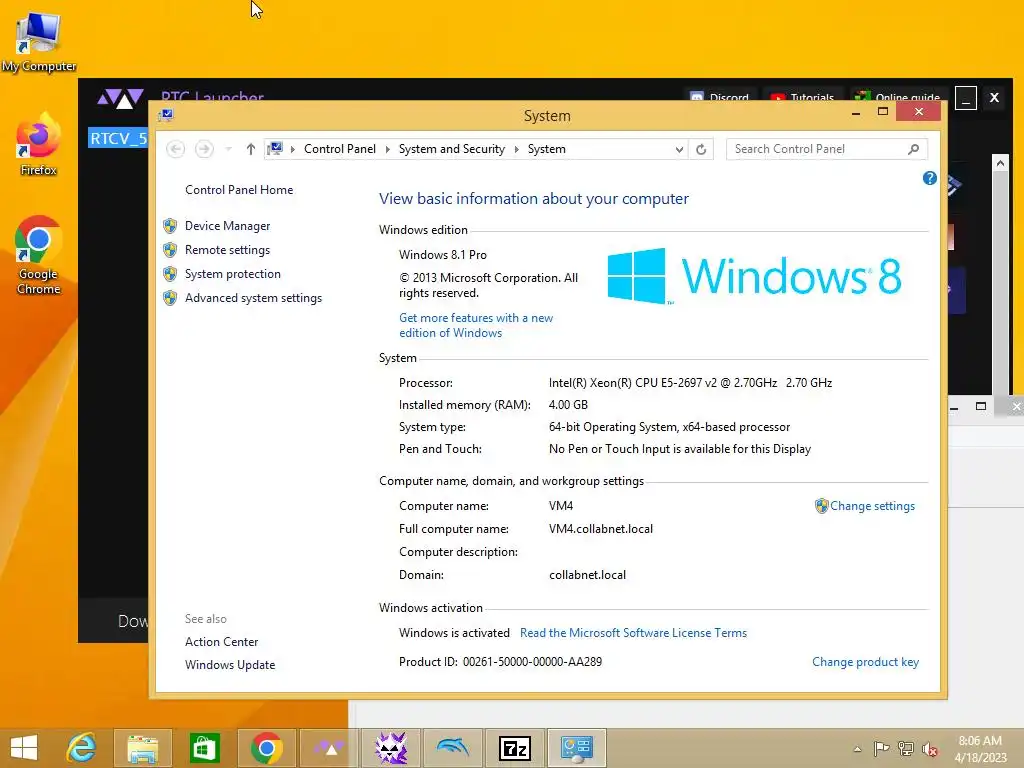The height and width of the screenshot is (768, 1024).
Task: Click the RTC Launcher logo icon
Action: tap(120, 99)
